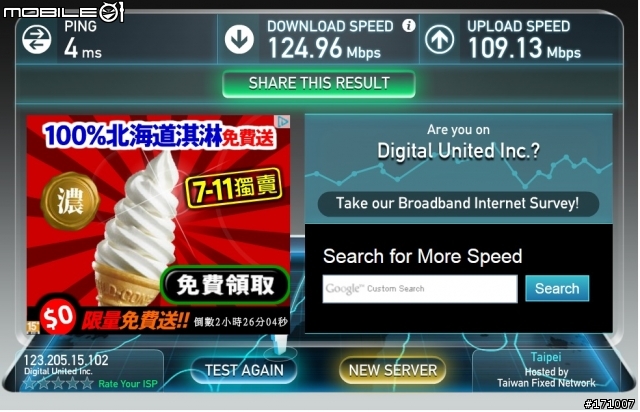
Task: Click the blue Search button
Action: coord(557,288)
